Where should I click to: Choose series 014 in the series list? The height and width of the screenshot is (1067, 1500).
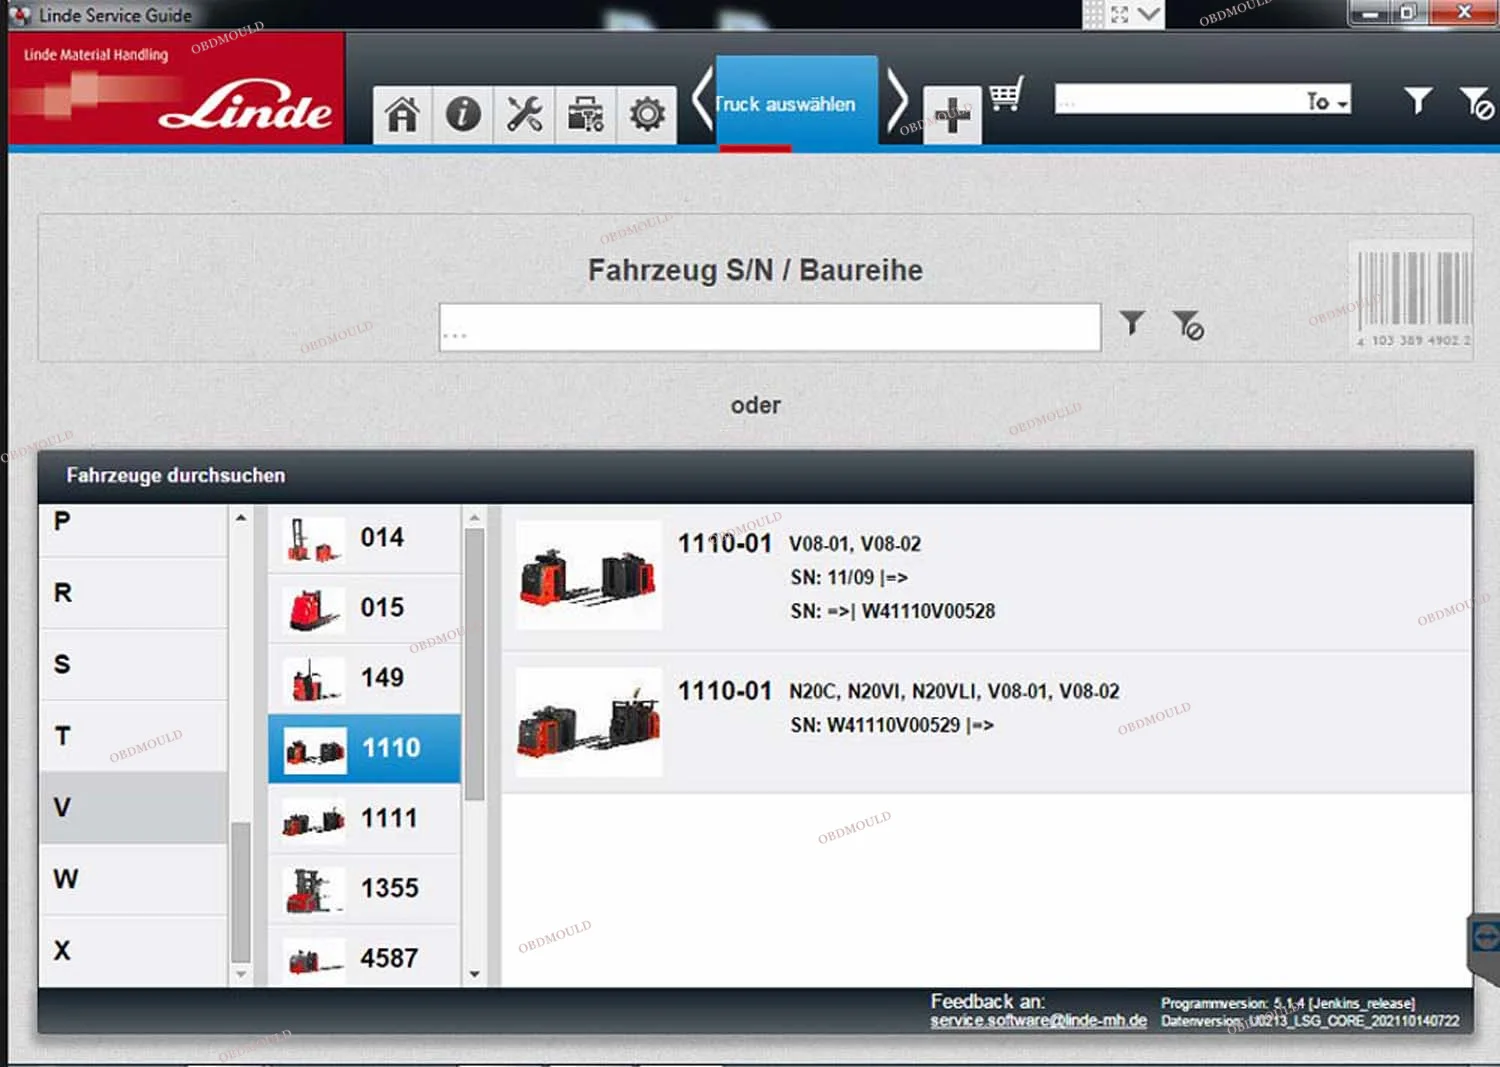(x=364, y=538)
